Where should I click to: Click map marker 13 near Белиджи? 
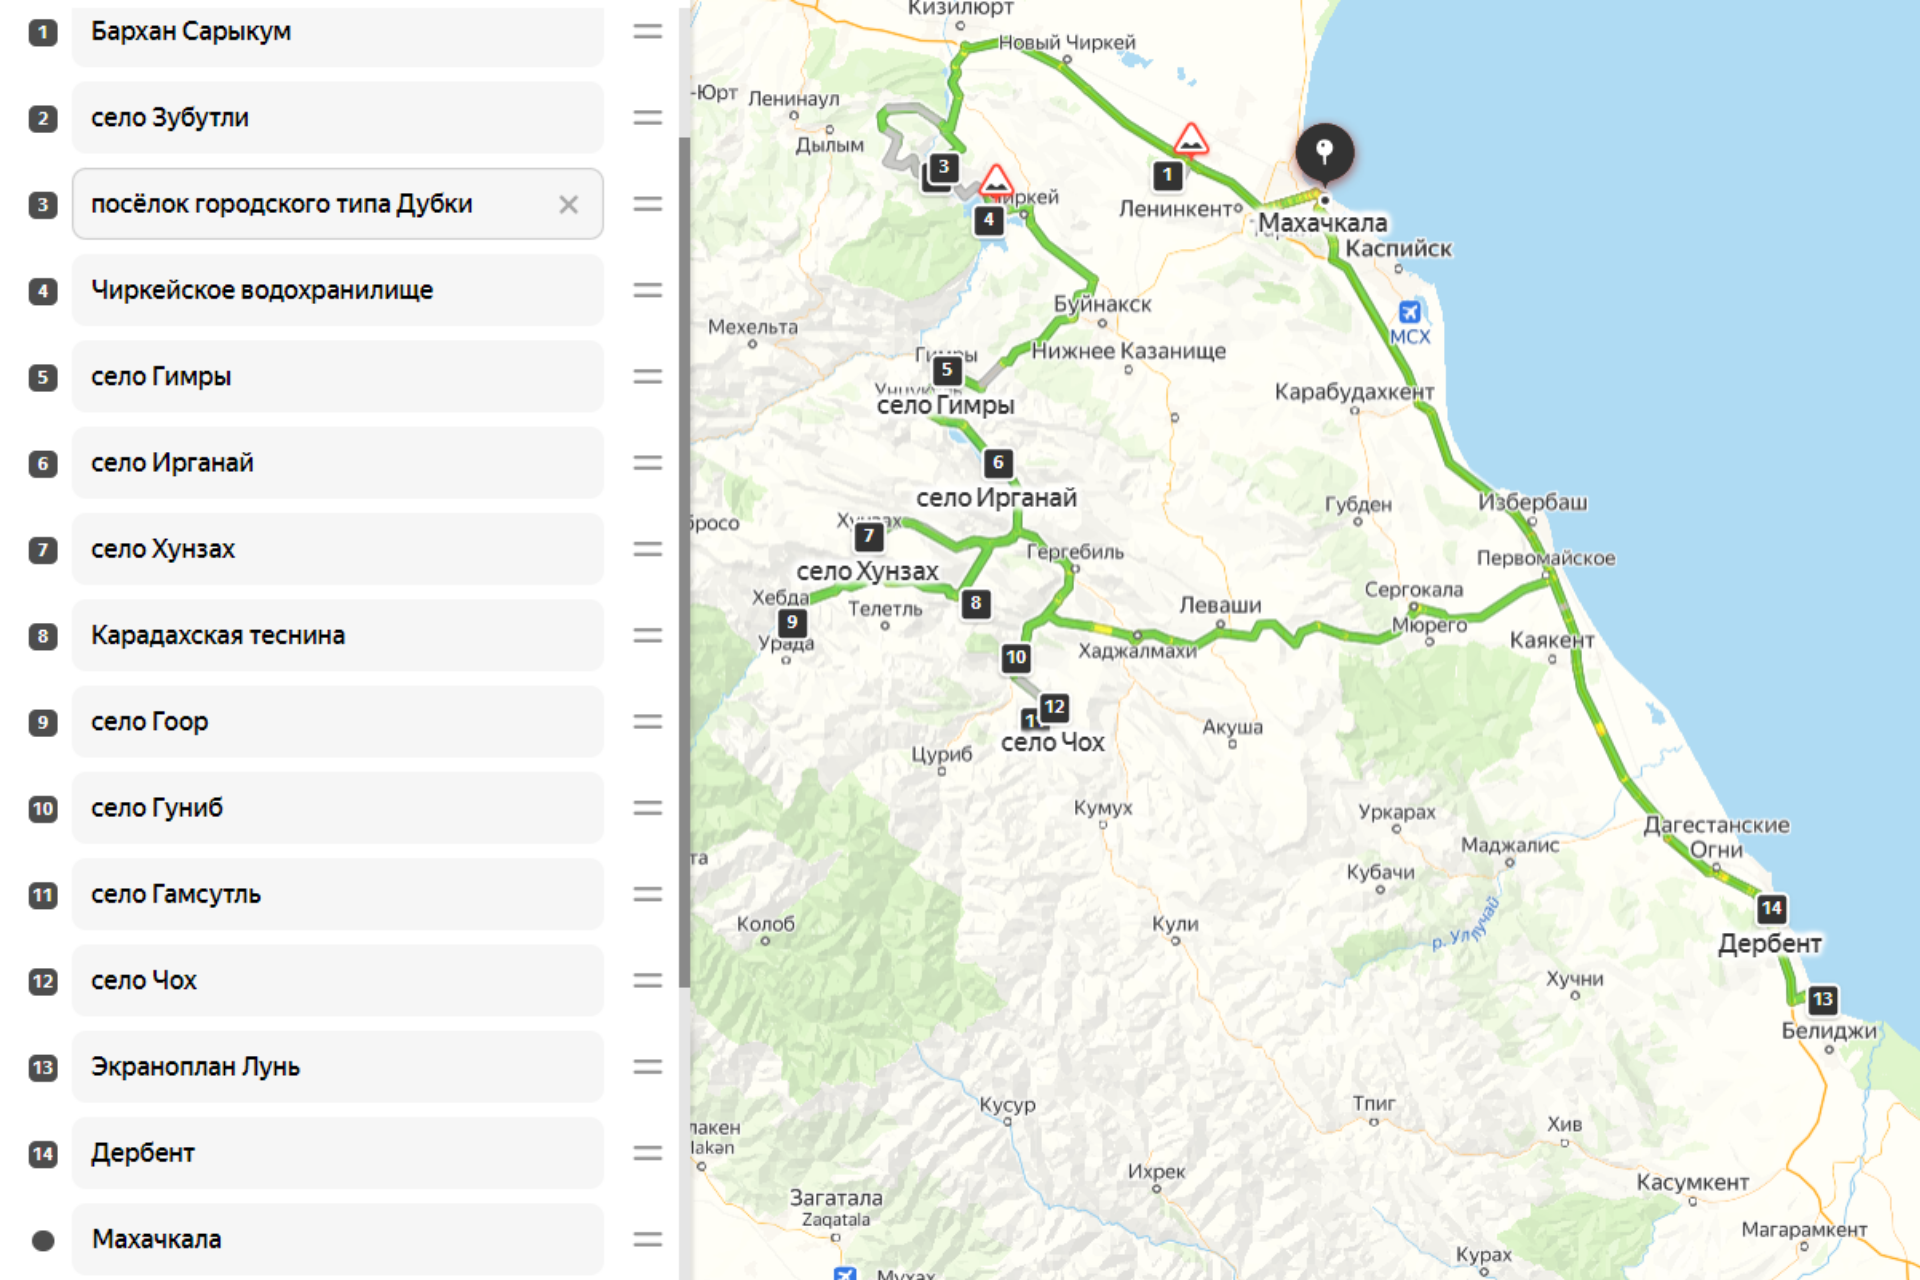click(1822, 999)
